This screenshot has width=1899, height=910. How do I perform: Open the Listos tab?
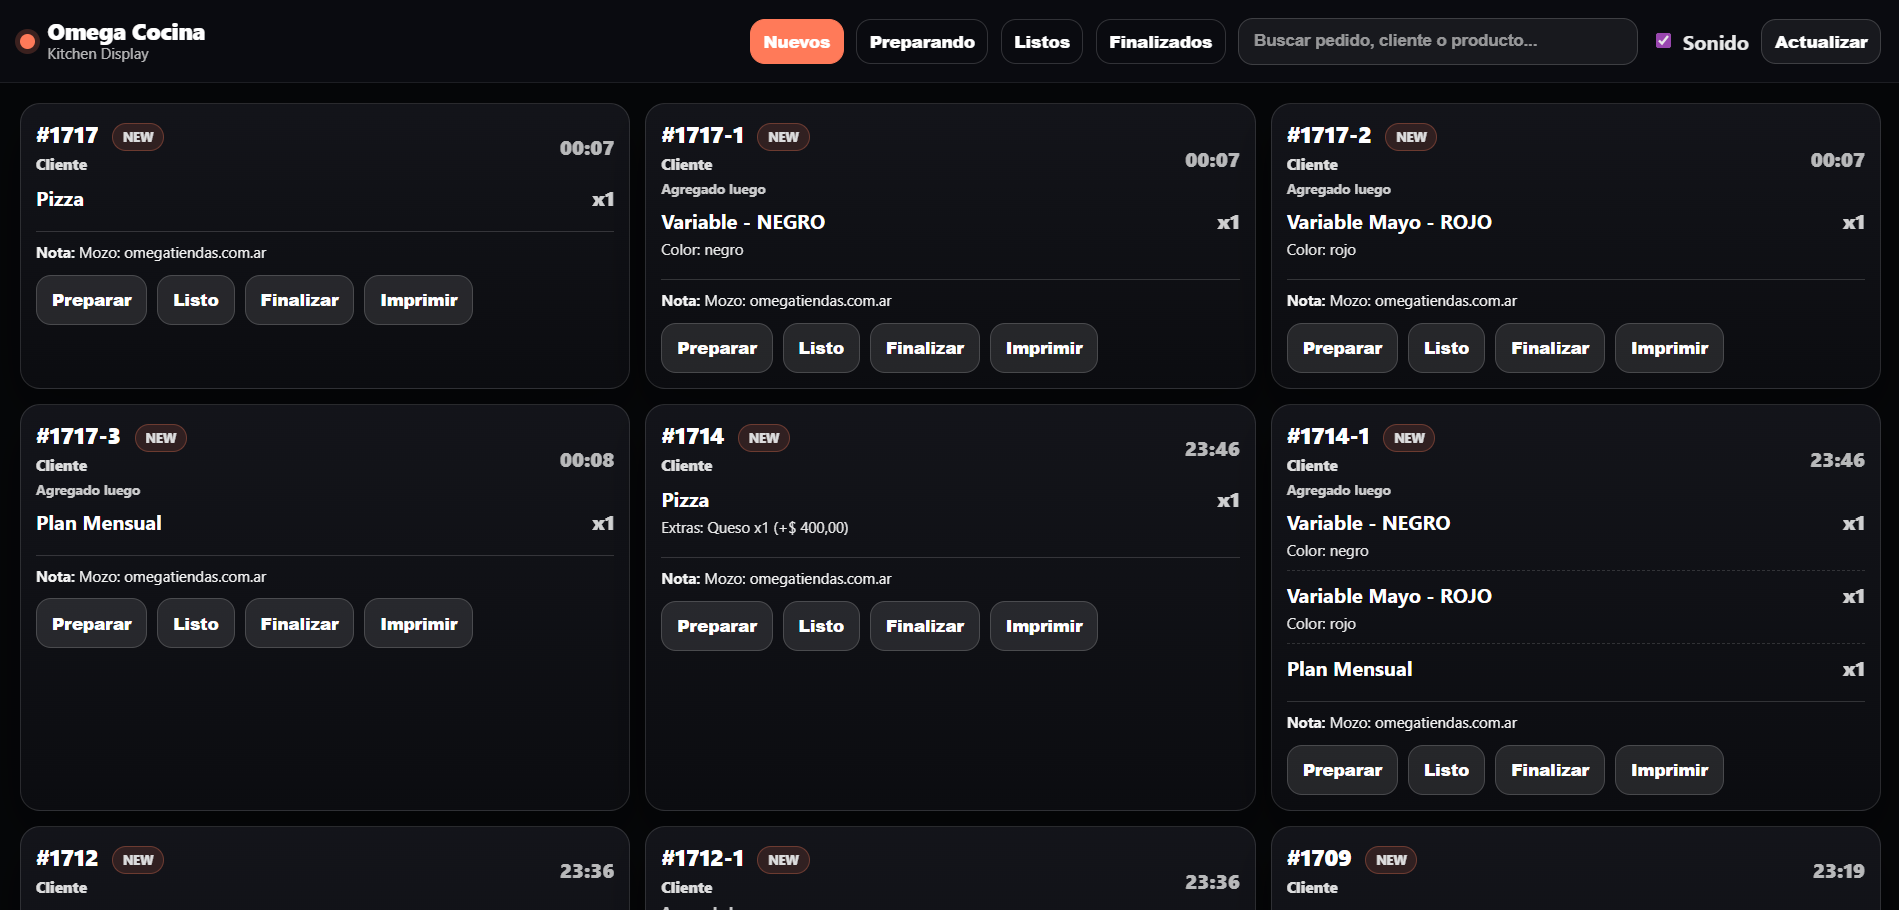click(1041, 42)
